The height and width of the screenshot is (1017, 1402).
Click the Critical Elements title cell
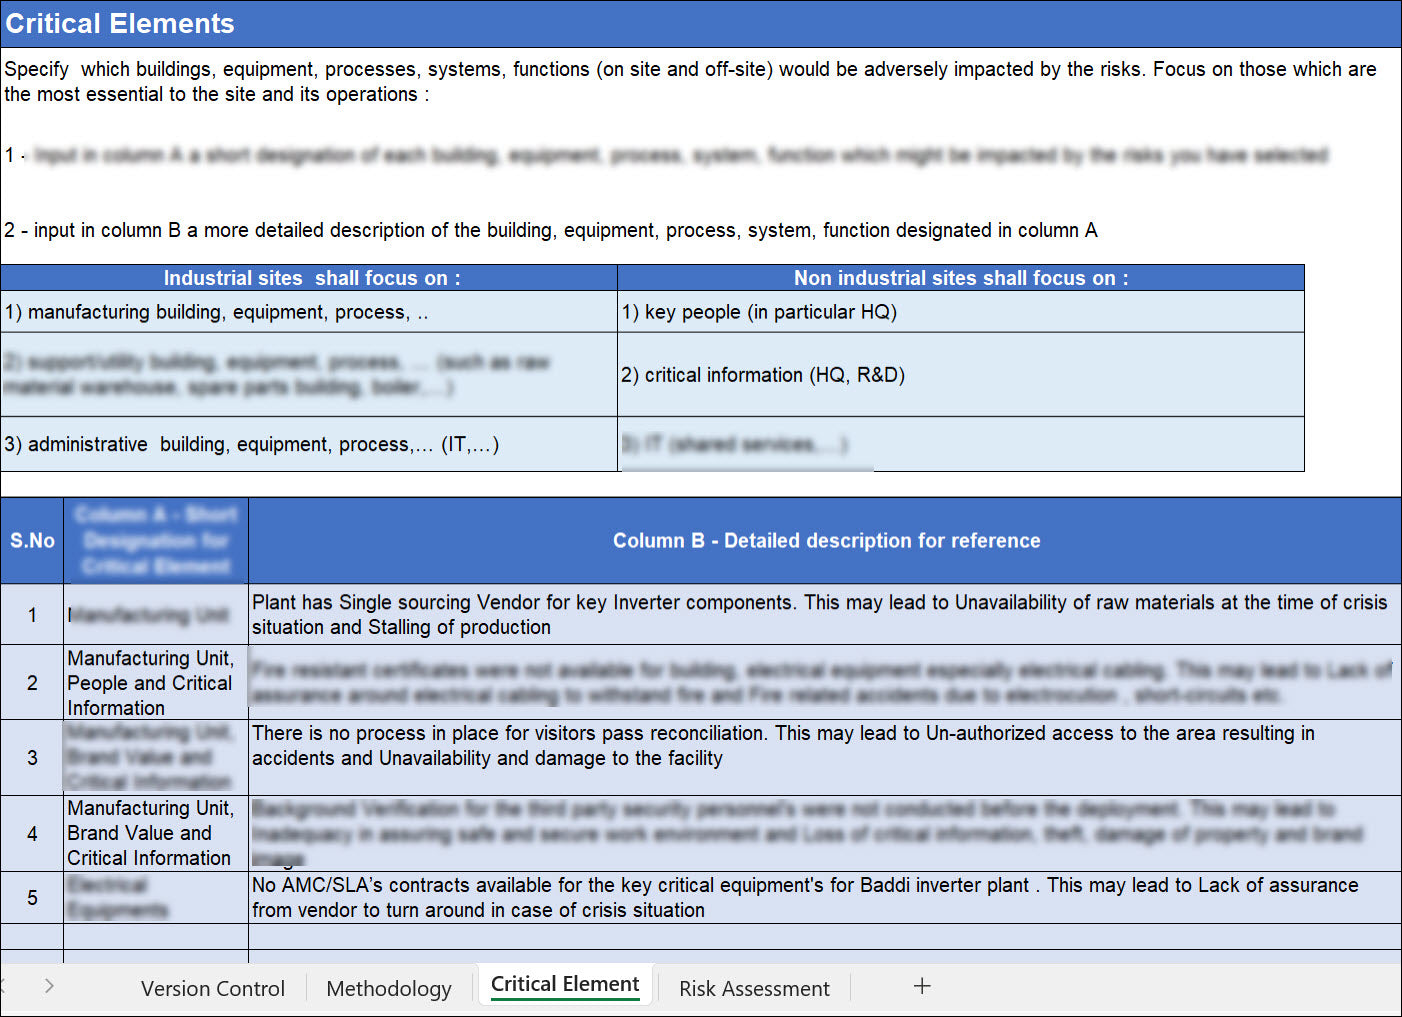pyautogui.click(x=120, y=24)
